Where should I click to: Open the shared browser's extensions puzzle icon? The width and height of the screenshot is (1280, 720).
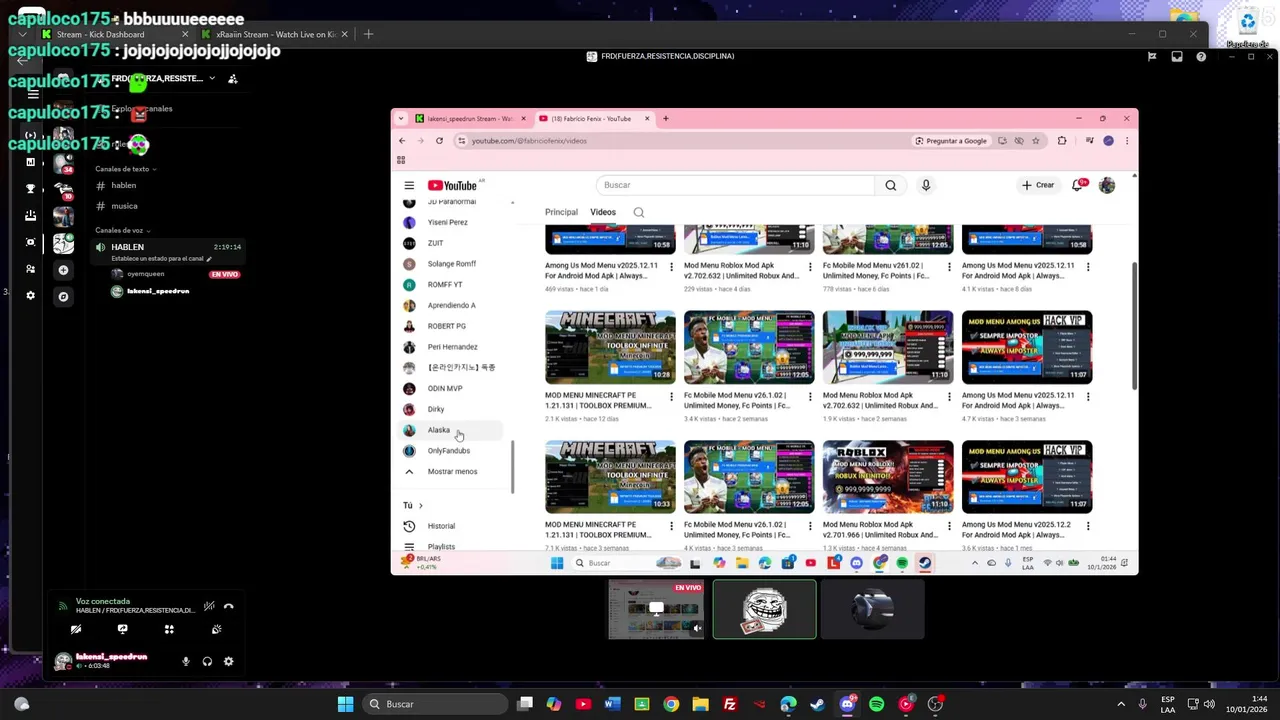point(1062,141)
